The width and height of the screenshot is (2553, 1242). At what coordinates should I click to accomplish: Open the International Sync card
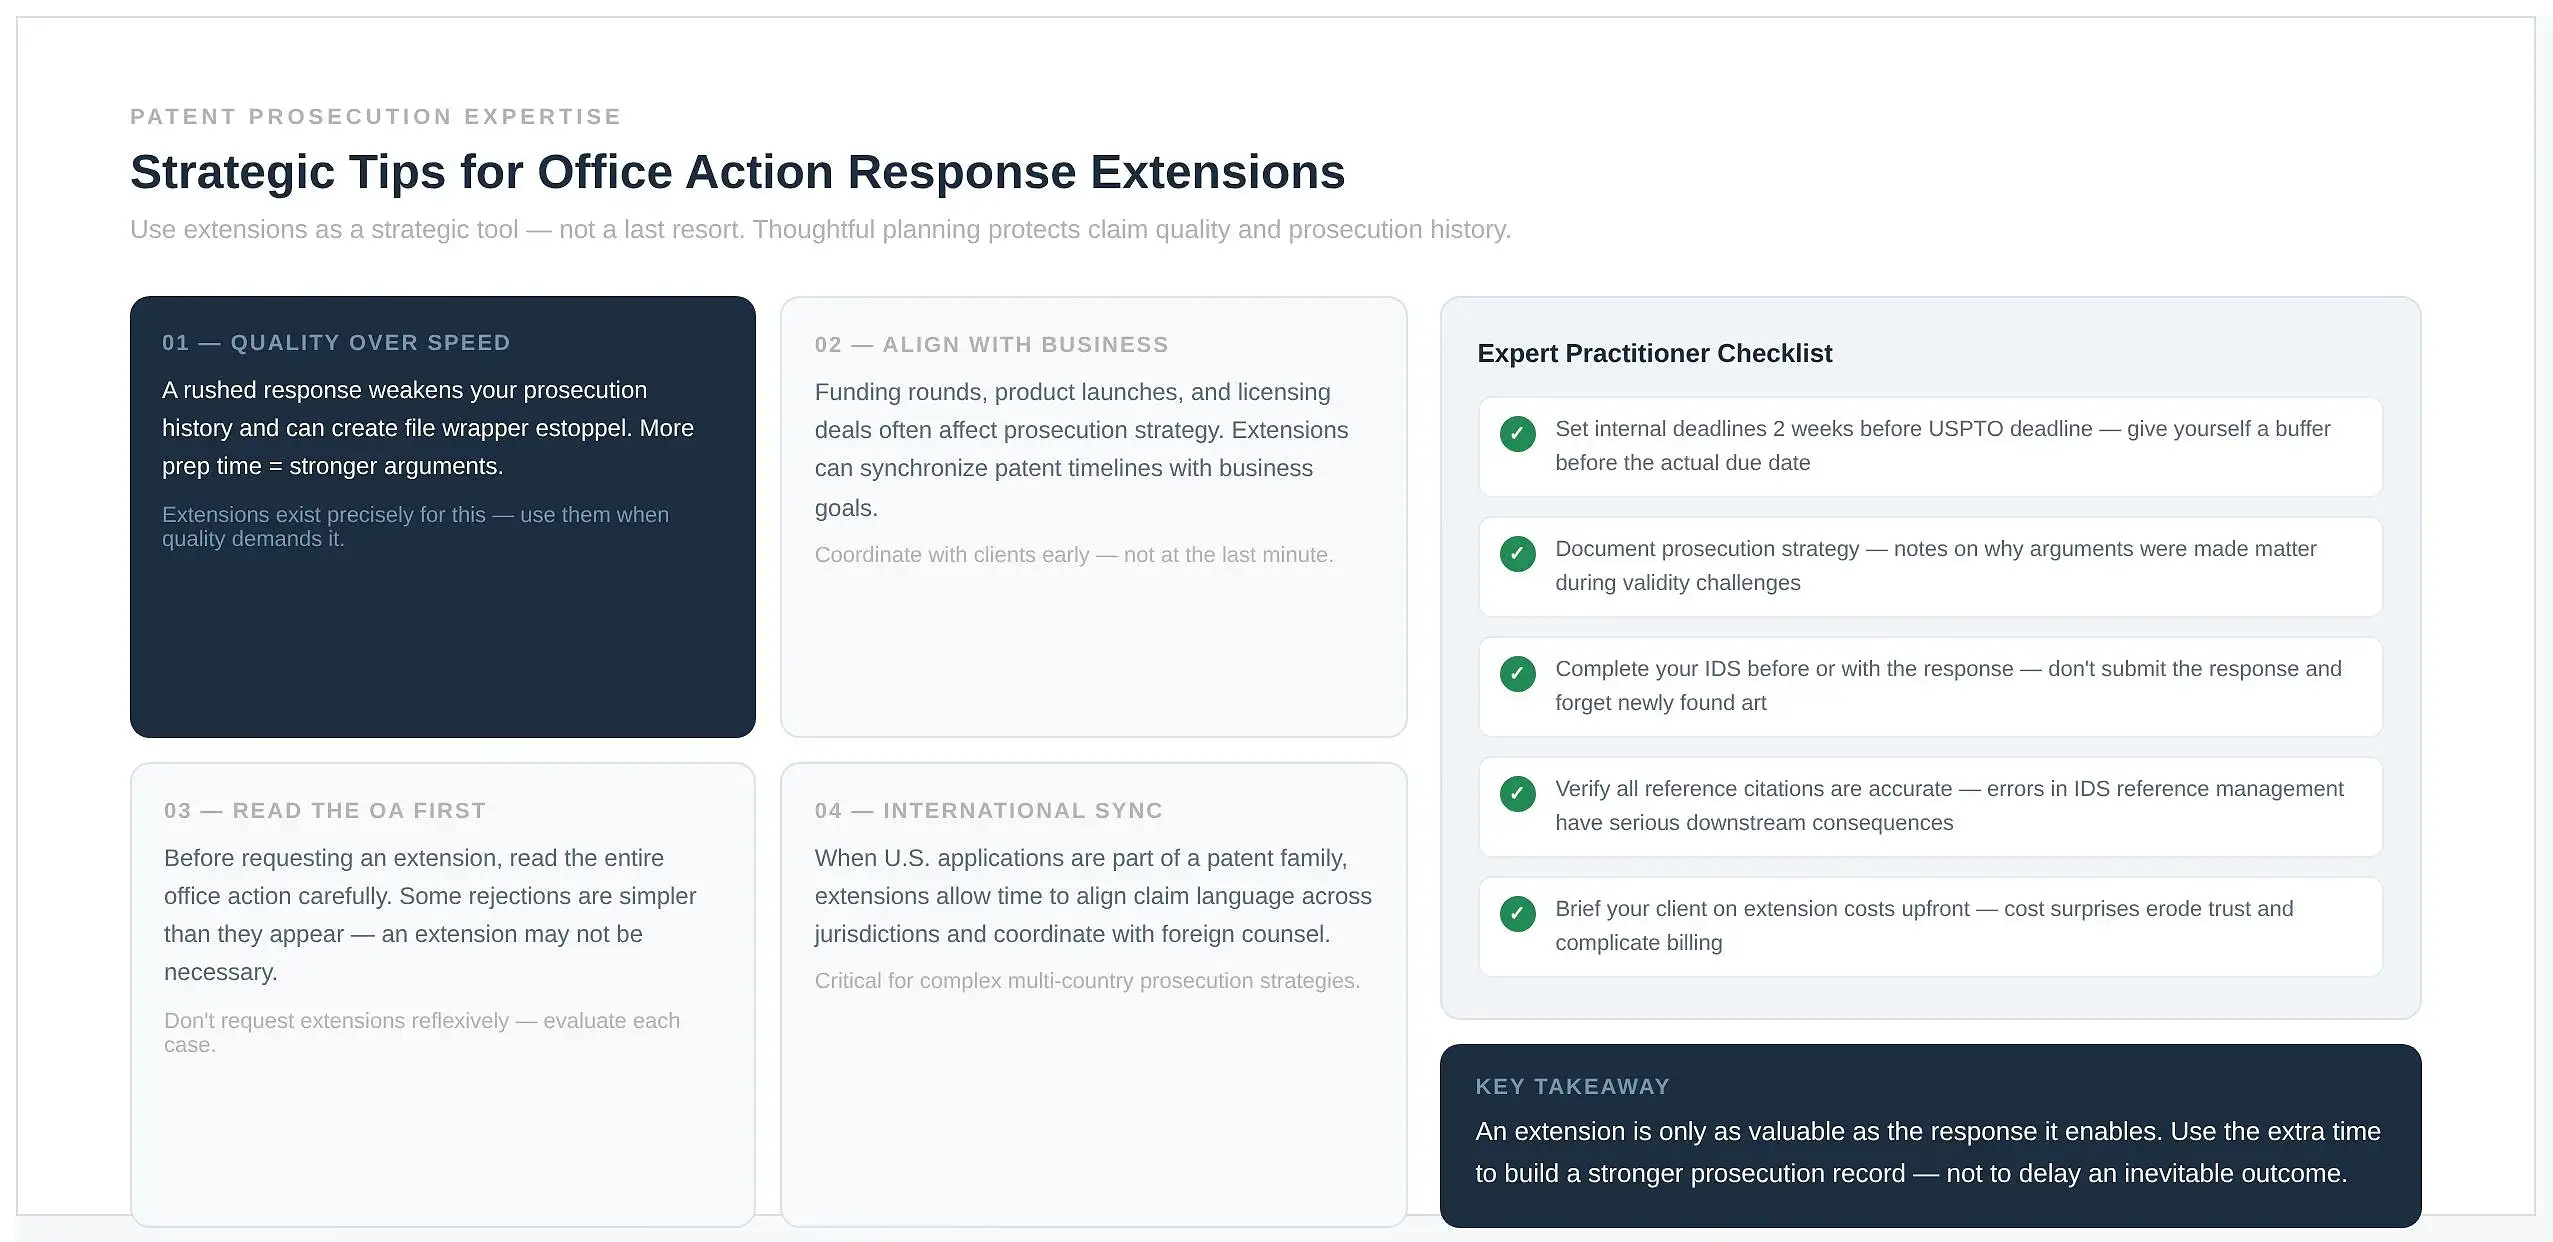coord(1093,995)
